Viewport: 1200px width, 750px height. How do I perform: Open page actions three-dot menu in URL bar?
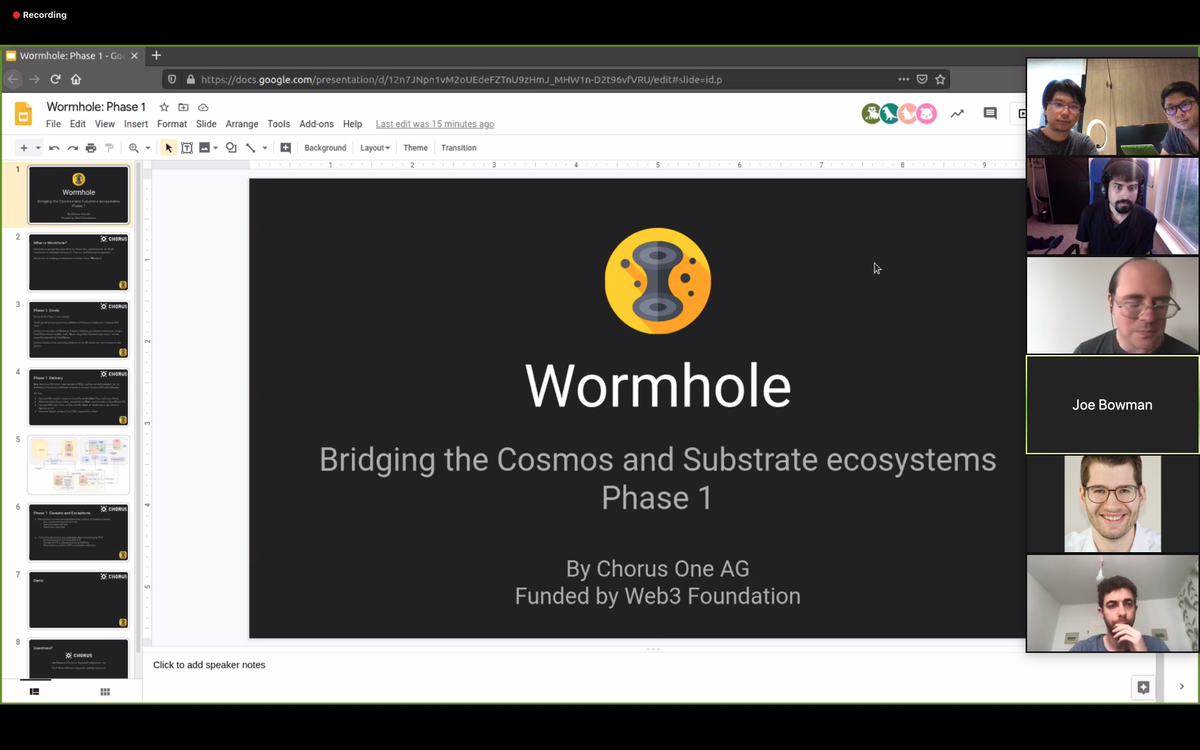[x=904, y=79]
